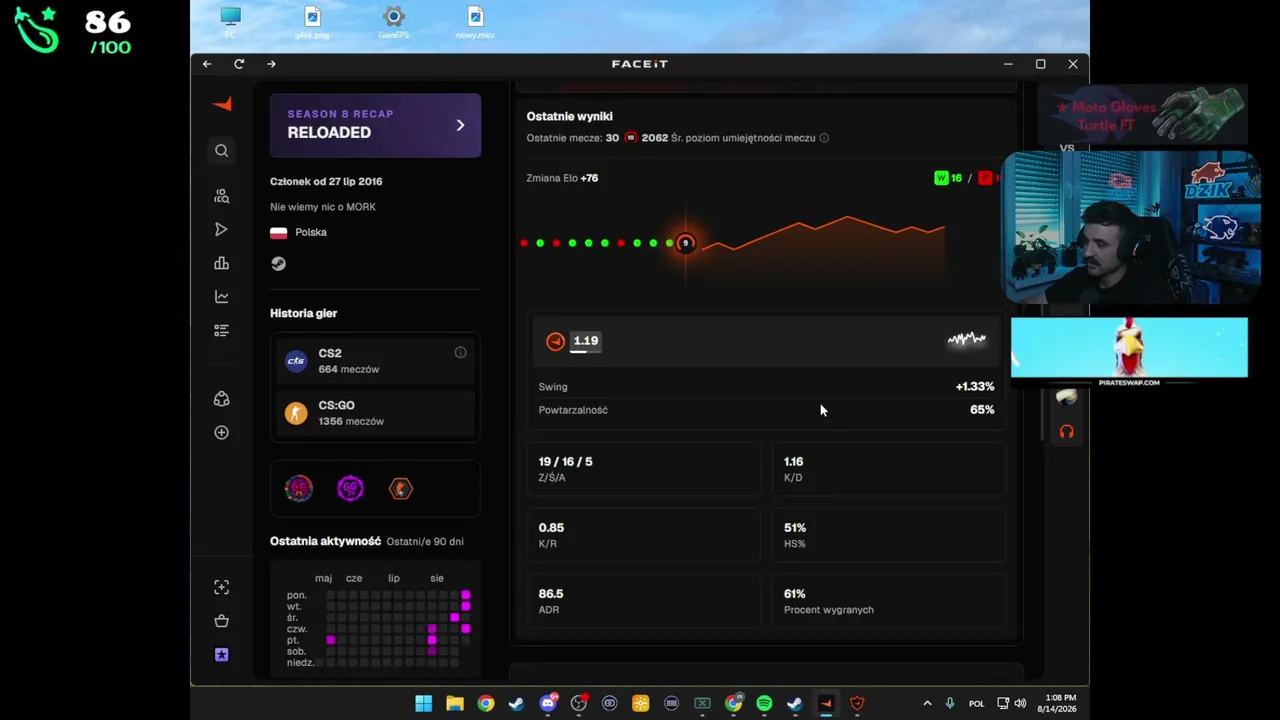Click the 86.5 ADR stat card
Screen dimensions: 1280x720
pyautogui.click(x=643, y=601)
